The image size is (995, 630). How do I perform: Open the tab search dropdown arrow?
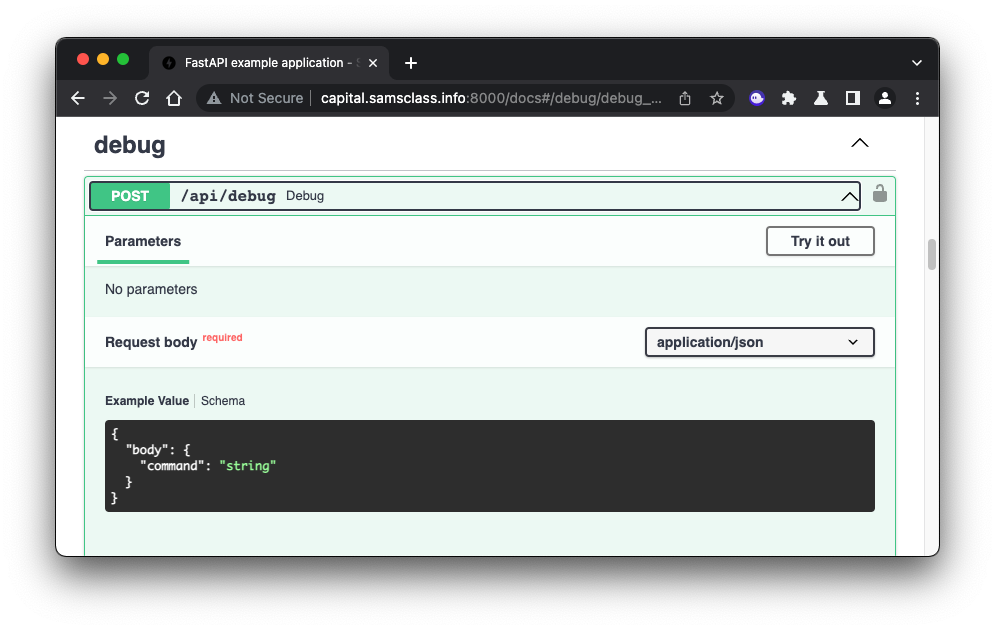917,62
